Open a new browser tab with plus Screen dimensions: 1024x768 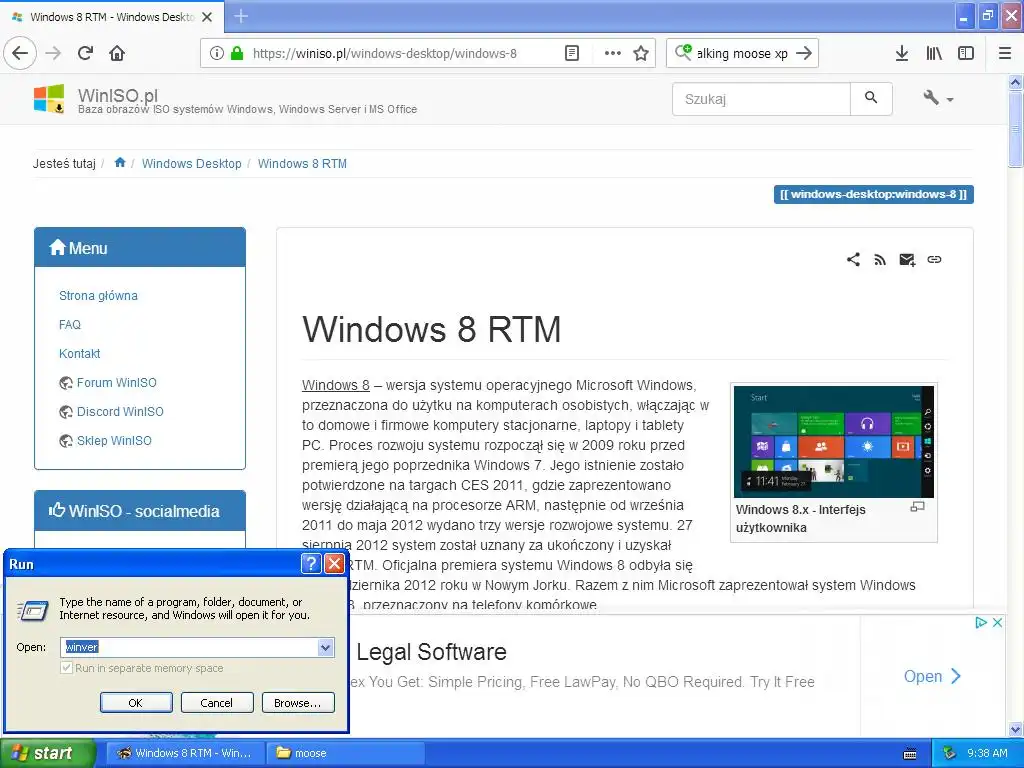pos(241,16)
